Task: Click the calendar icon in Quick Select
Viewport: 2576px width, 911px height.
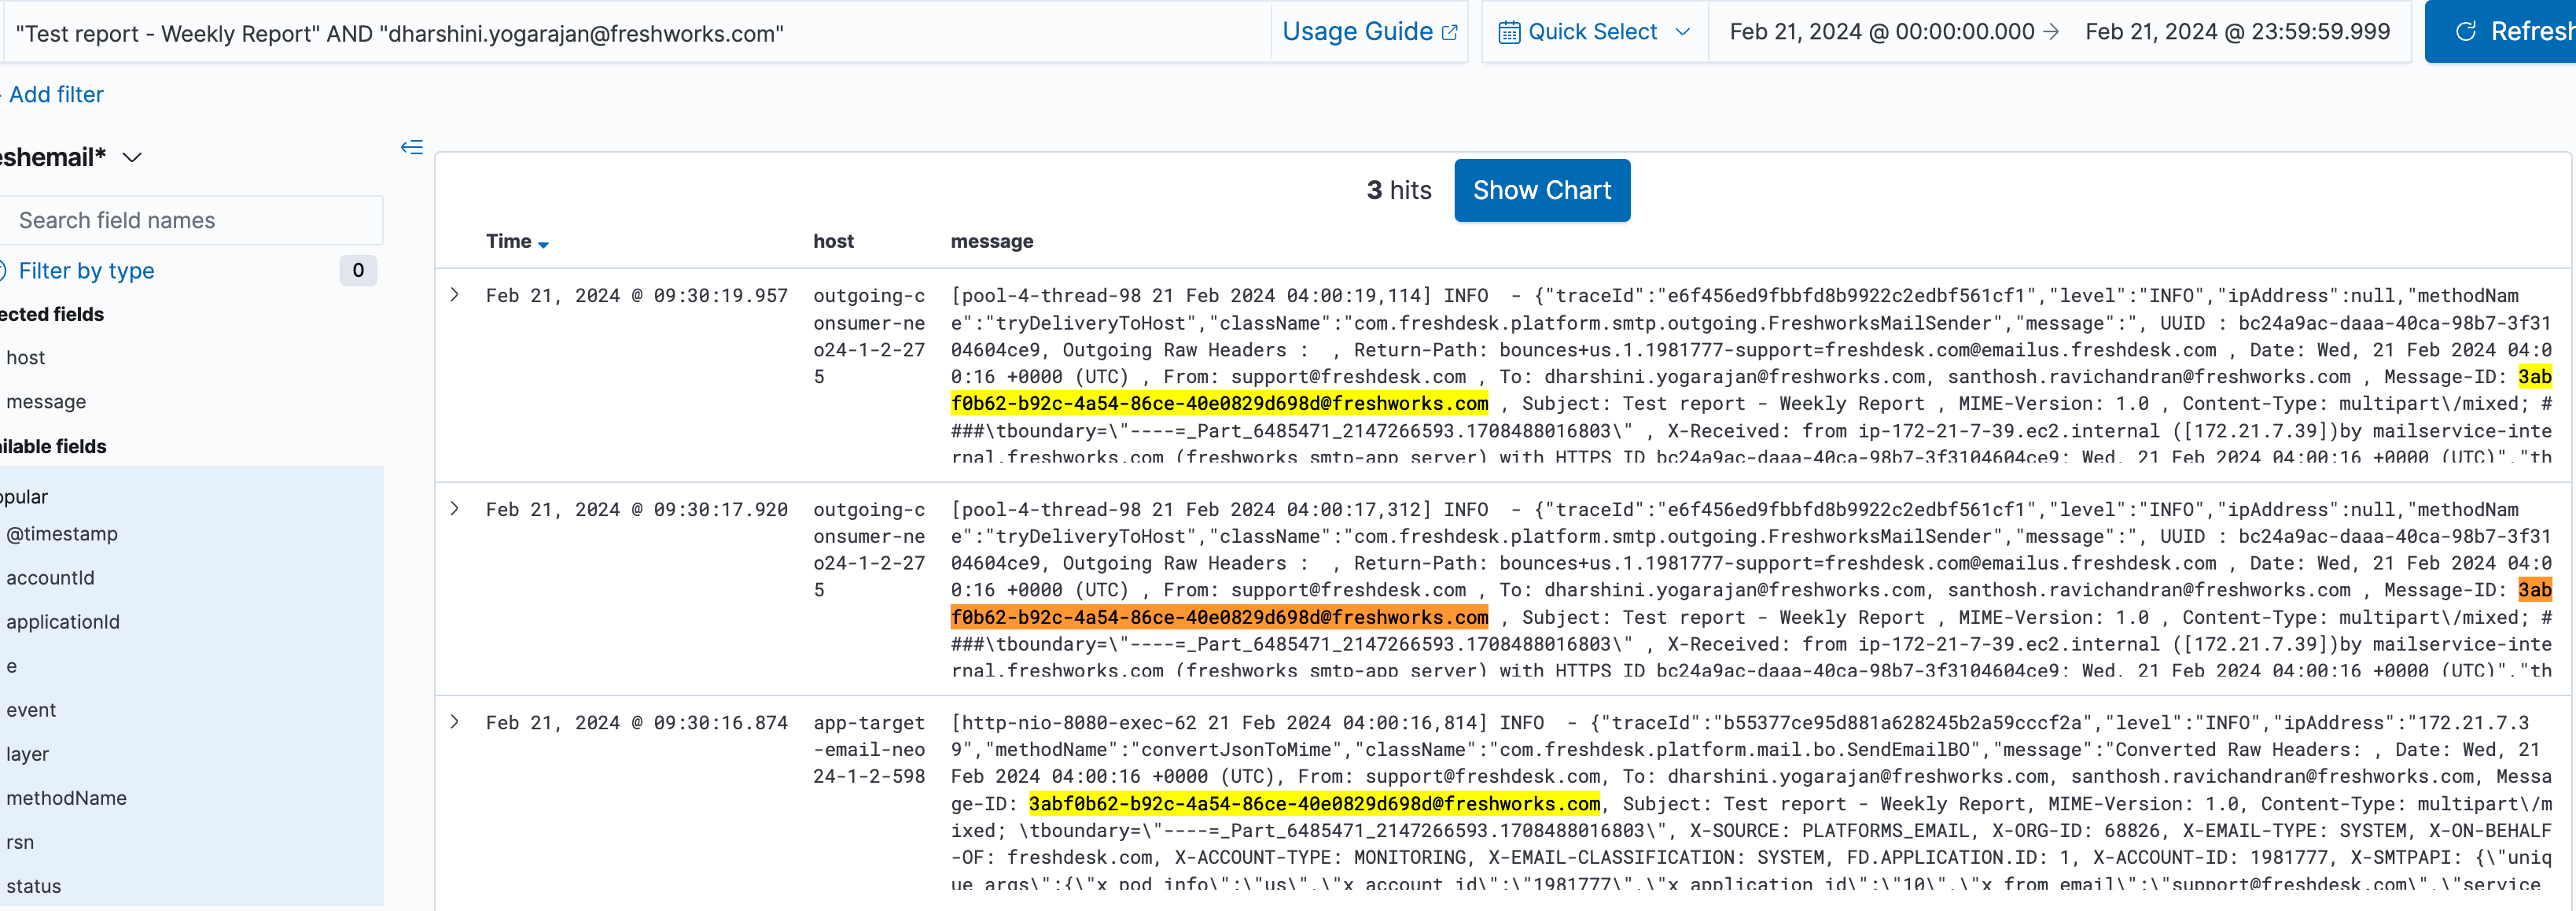Action: tap(1508, 33)
